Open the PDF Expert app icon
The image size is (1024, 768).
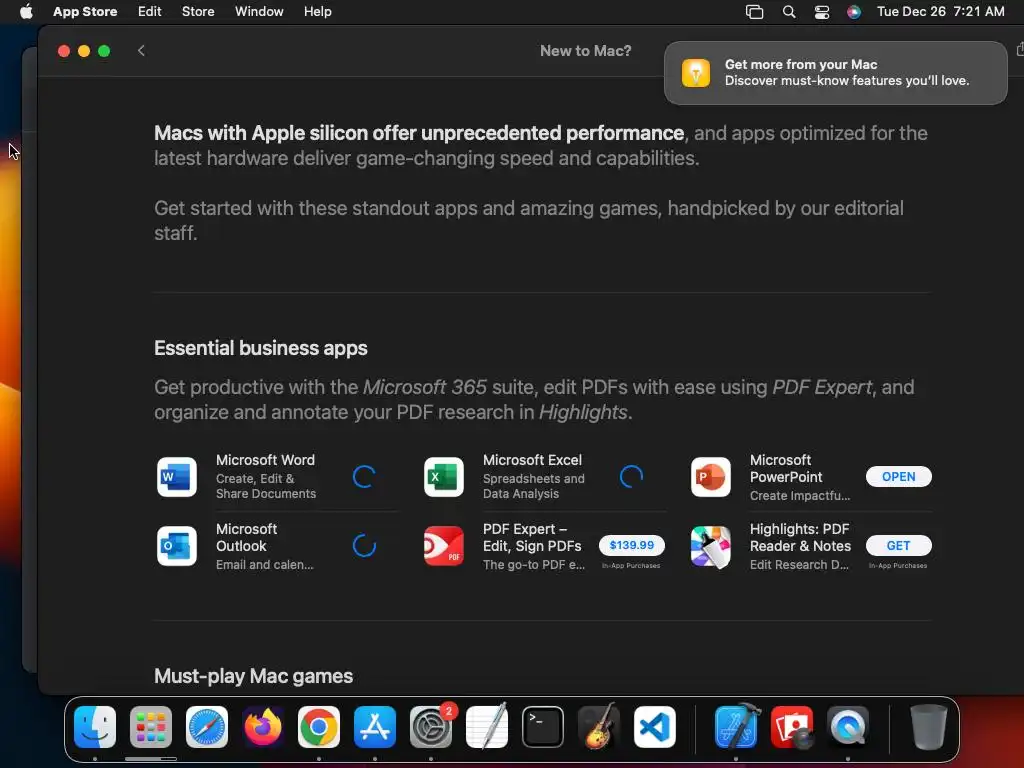point(443,546)
